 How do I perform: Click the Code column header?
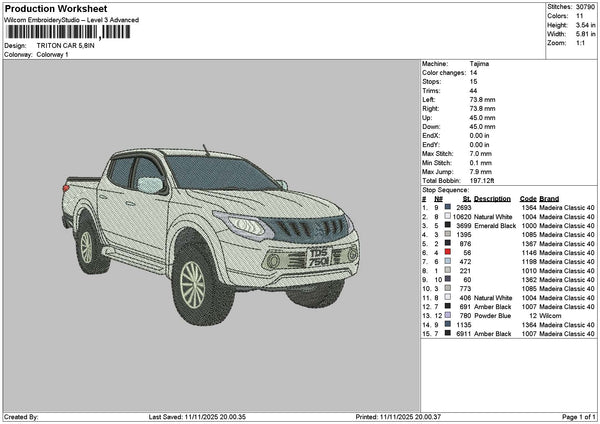point(528,198)
